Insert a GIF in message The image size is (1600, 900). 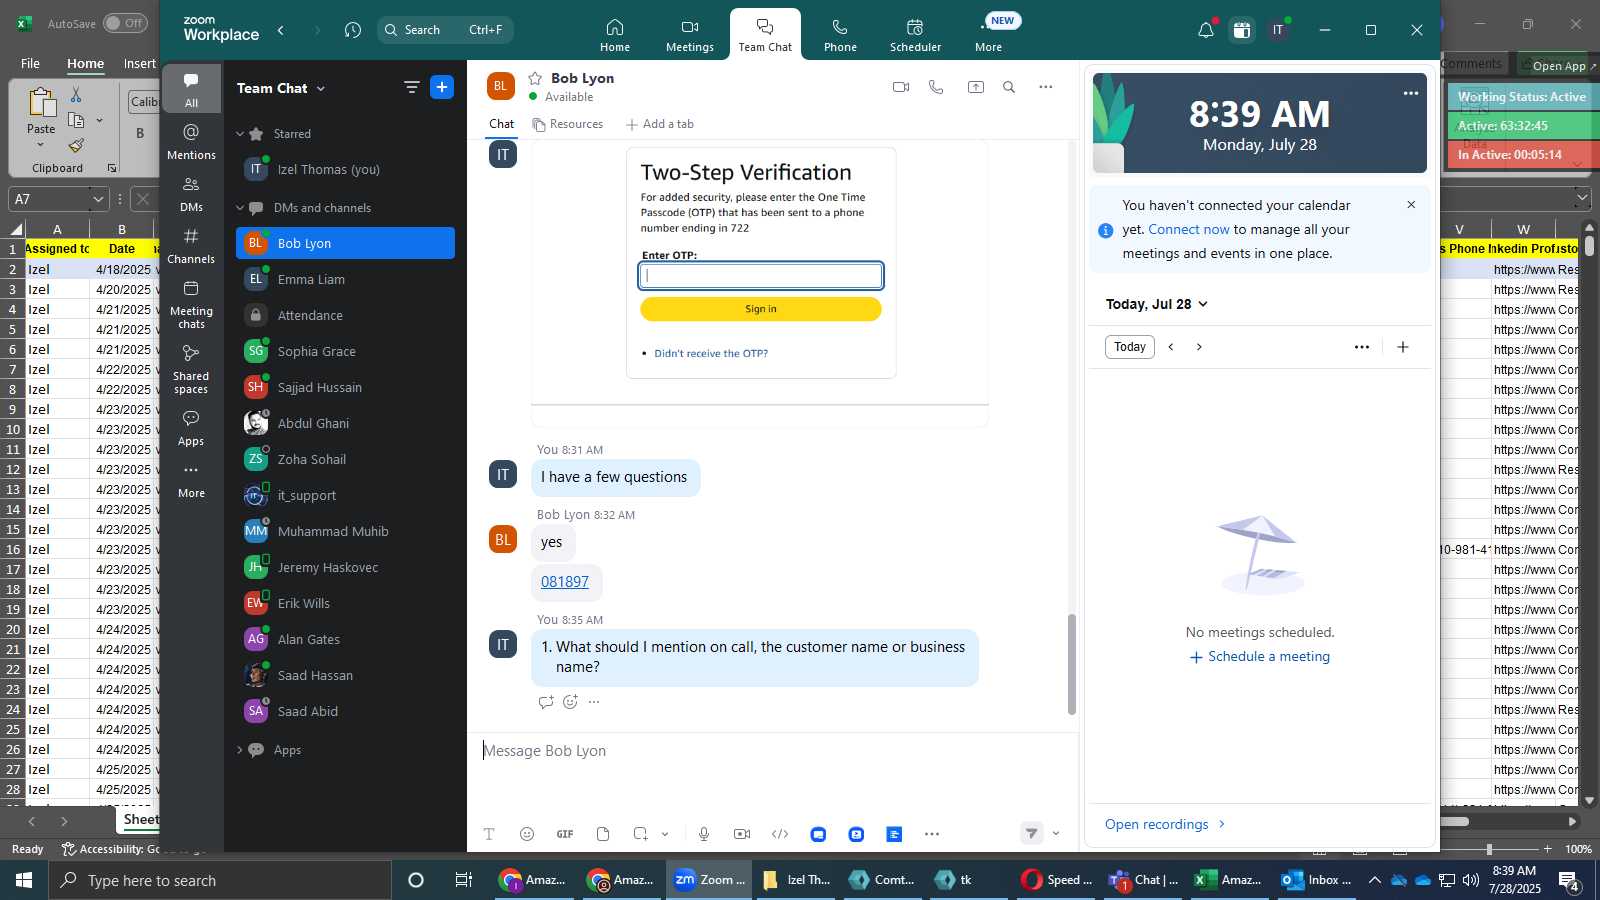[565, 834]
